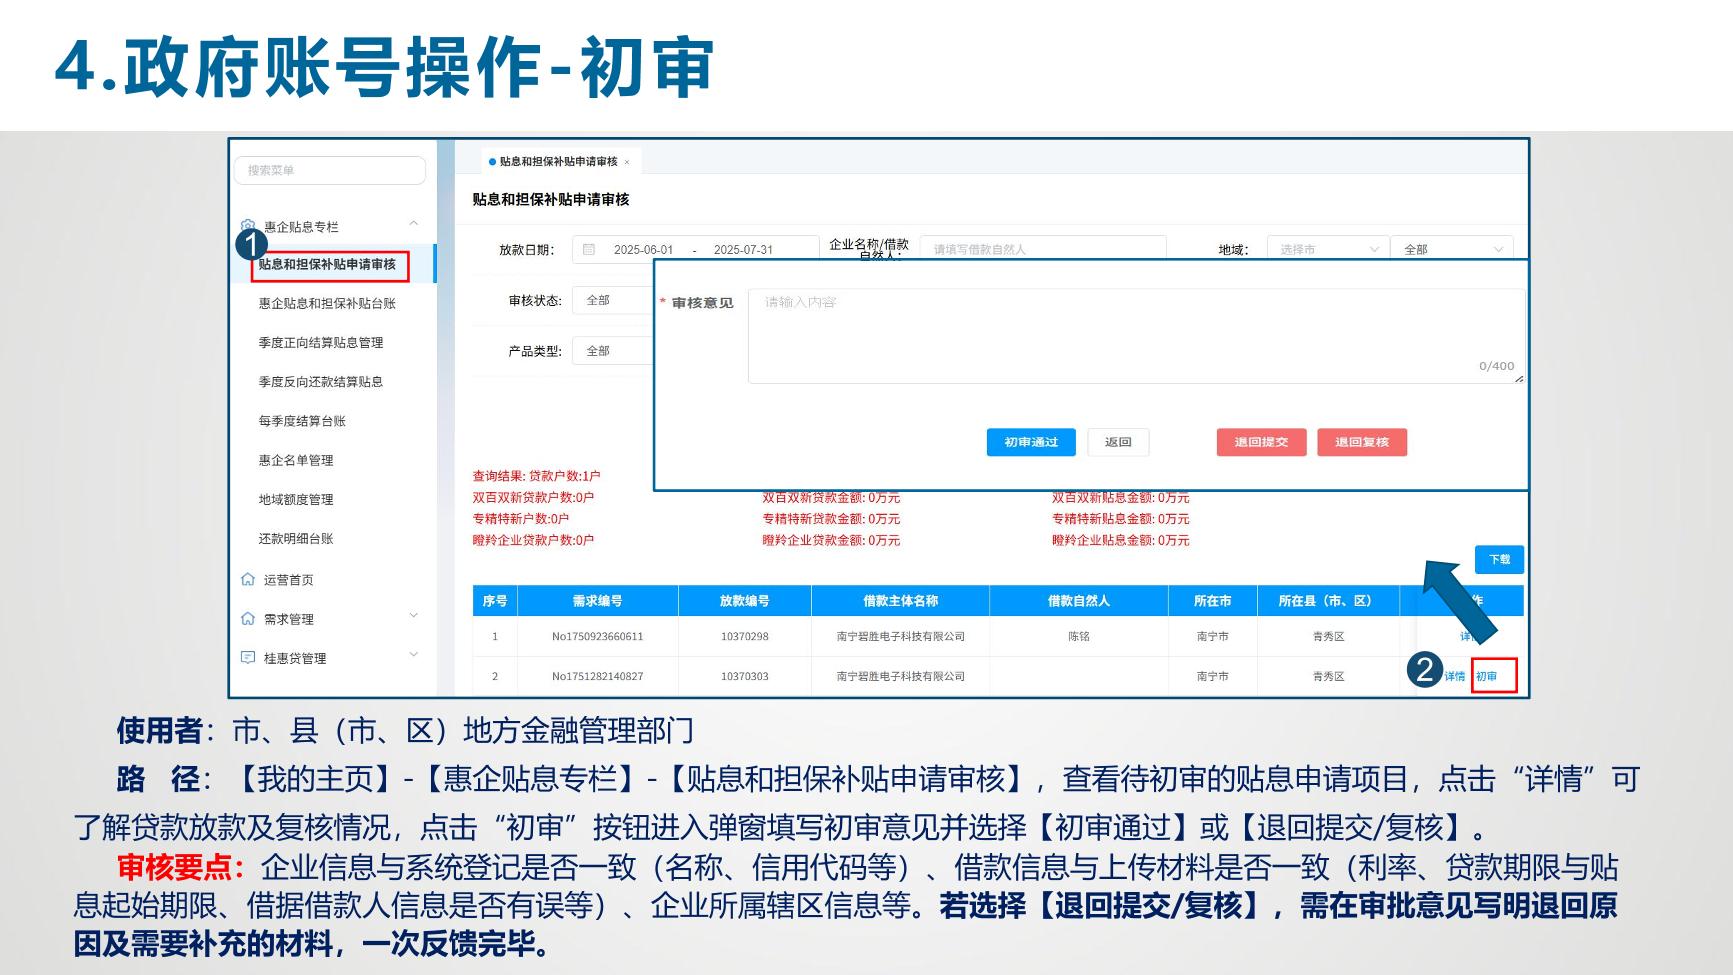Click the 初审通过 button
The height and width of the screenshot is (975, 1733).
point(1030,442)
